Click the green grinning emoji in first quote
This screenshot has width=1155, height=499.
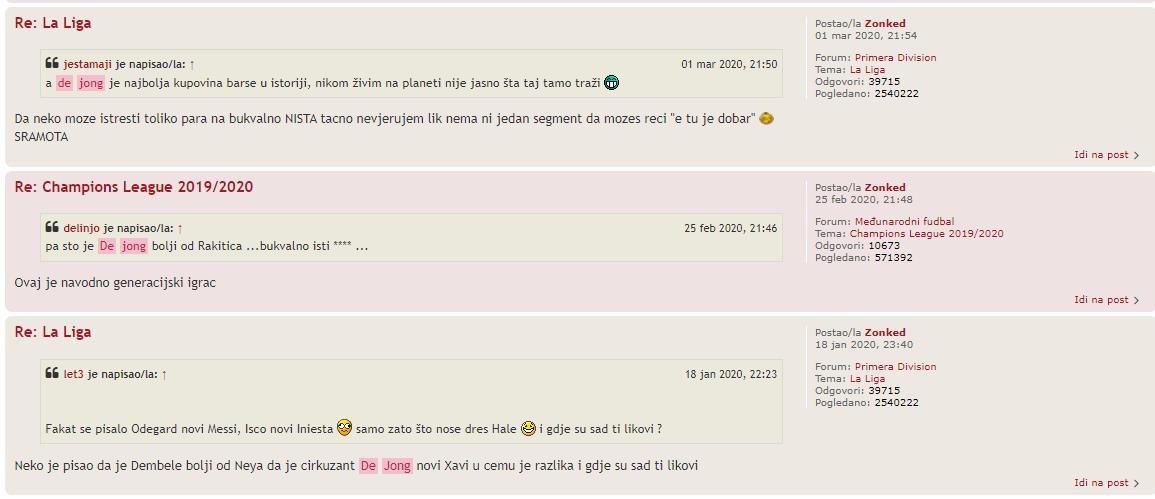611,83
